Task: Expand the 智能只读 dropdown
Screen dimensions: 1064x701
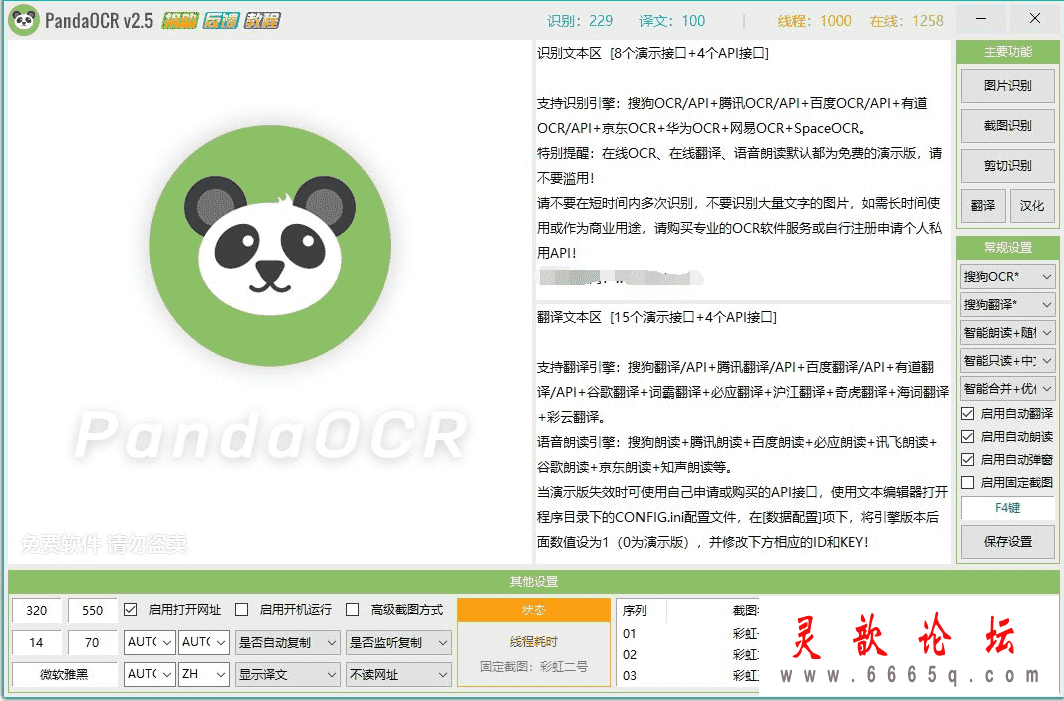Action: point(1007,360)
